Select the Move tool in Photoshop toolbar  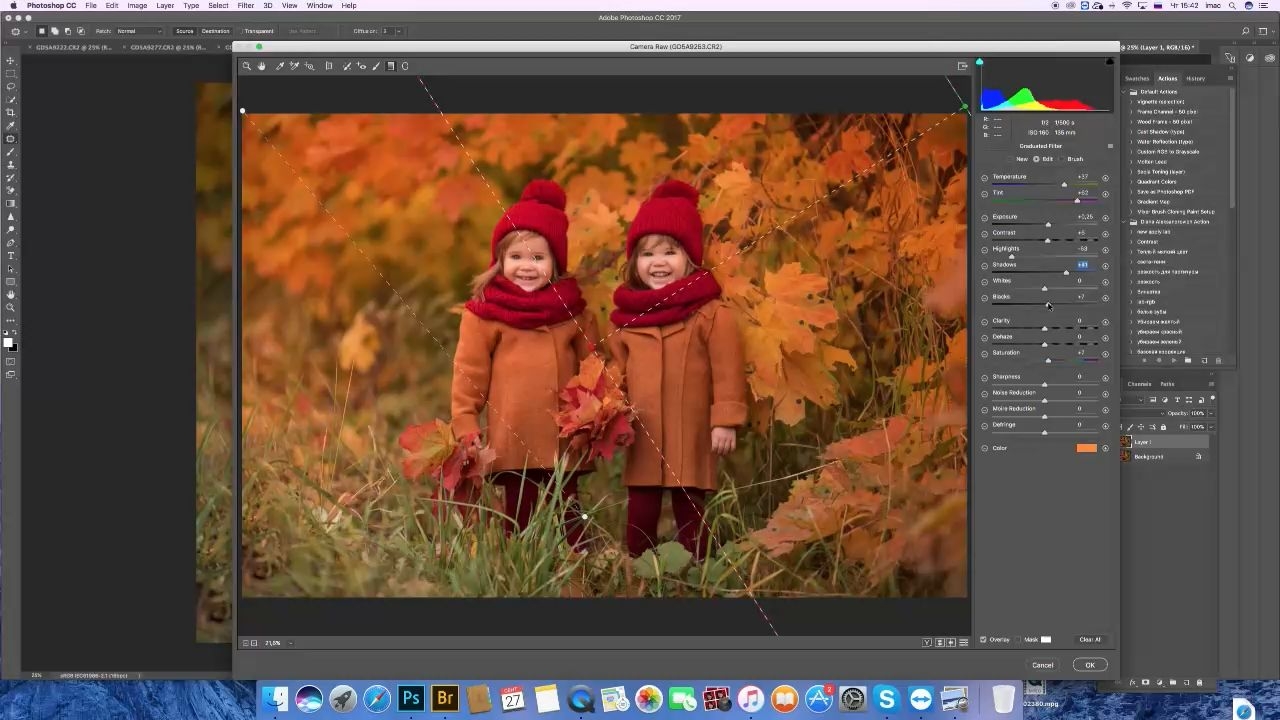[11, 61]
